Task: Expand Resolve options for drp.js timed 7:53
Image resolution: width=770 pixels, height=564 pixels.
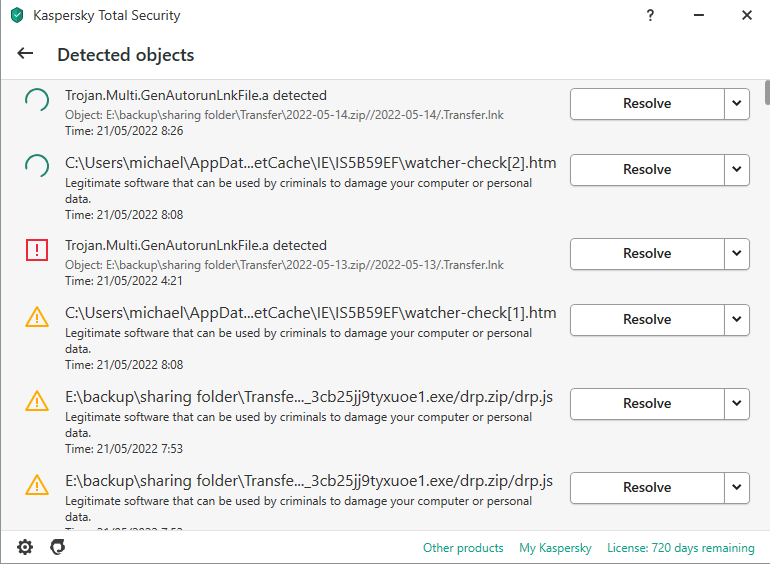Action: tap(737, 403)
